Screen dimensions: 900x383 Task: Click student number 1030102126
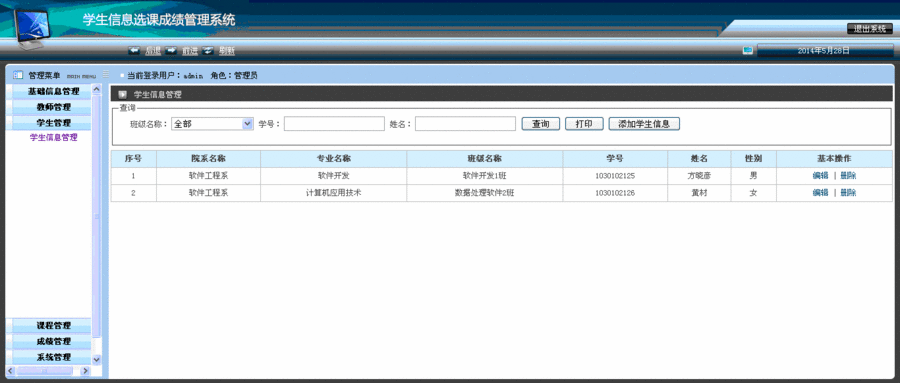[615, 193]
